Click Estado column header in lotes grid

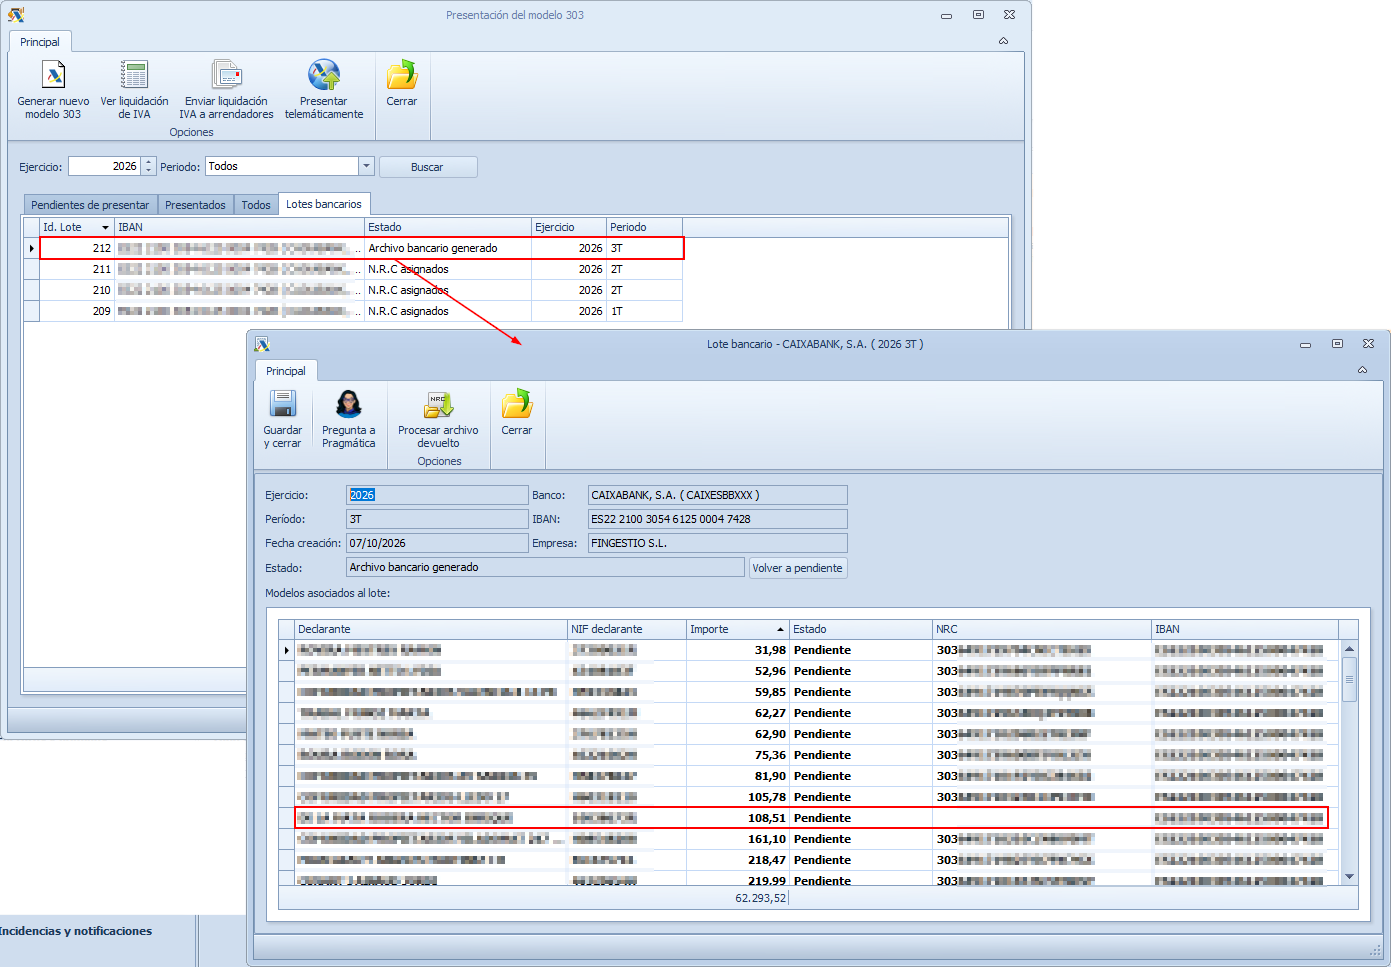click(x=447, y=227)
